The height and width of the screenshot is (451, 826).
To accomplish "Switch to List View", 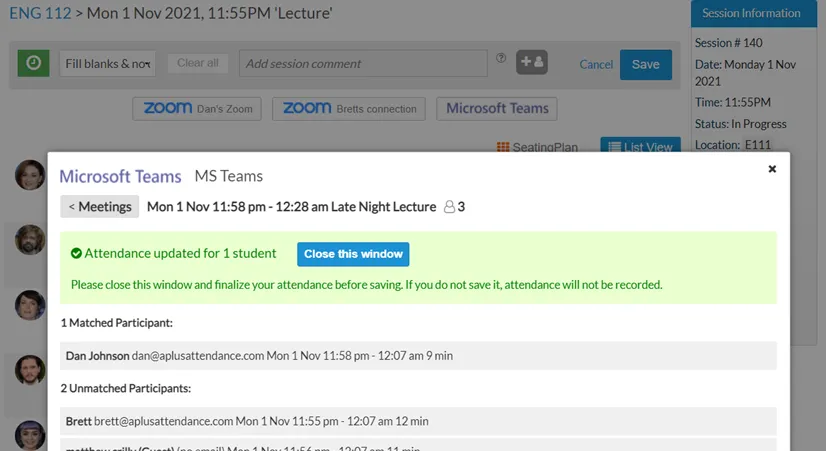I will (x=641, y=145).
